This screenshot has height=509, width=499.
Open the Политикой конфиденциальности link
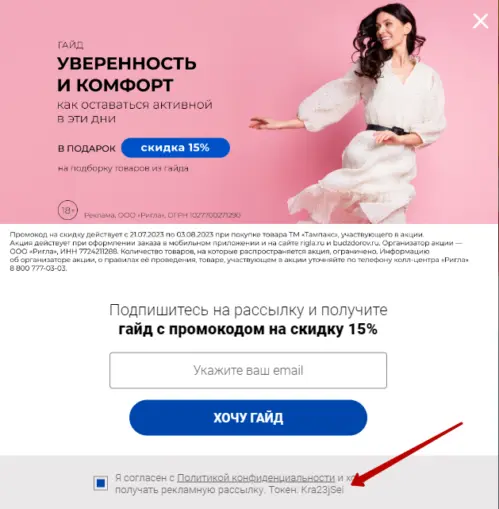click(x=256, y=478)
